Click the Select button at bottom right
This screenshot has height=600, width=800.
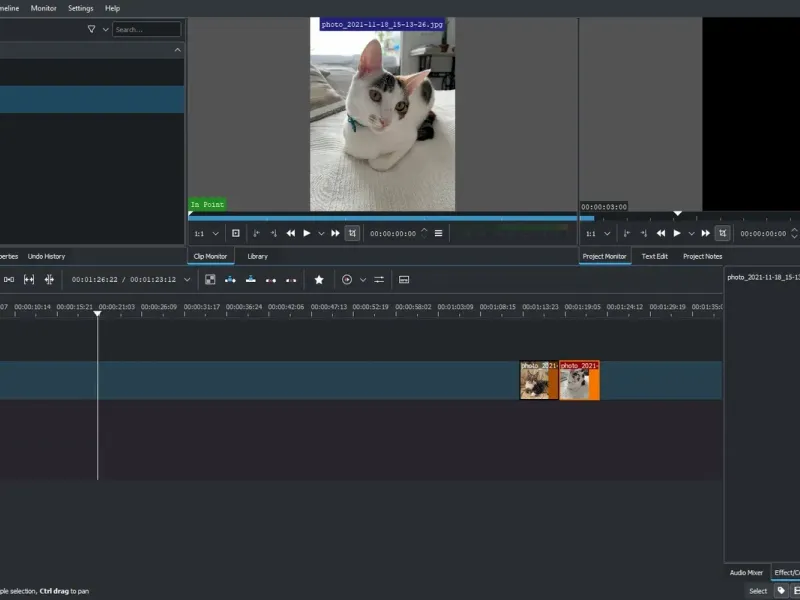tap(758, 591)
